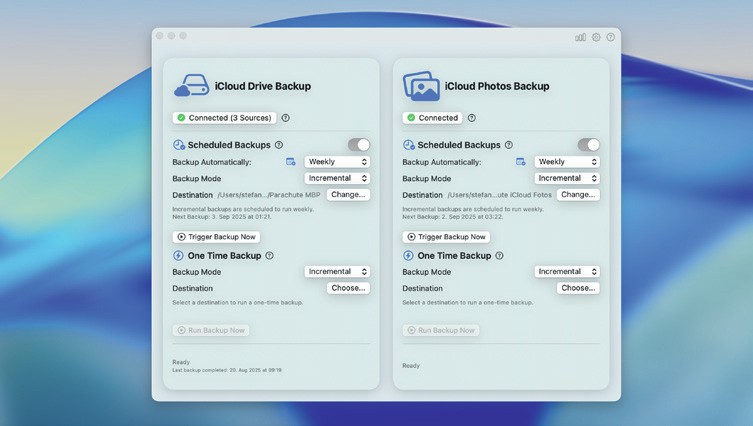Click the help icon beside Connected (3 Sources)
Screen dimensions: 753x426
tap(286, 118)
